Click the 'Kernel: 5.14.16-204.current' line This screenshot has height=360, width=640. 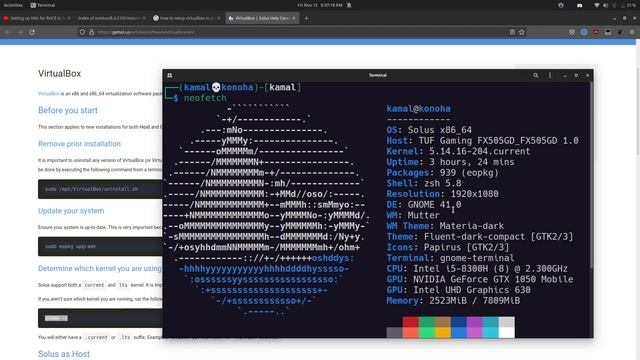click(x=458, y=151)
